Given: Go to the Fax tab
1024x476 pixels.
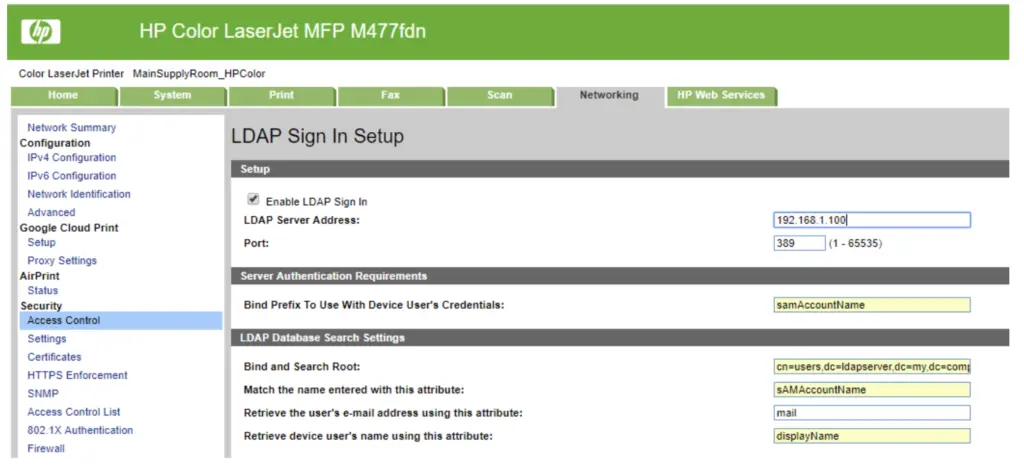Looking at the screenshot, I should pyautogui.click(x=390, y=96).
